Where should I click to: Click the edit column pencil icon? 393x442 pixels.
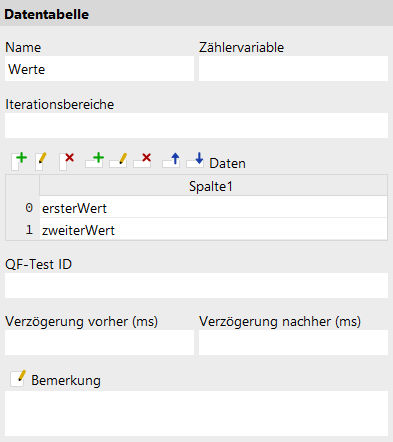pos(41,161)
